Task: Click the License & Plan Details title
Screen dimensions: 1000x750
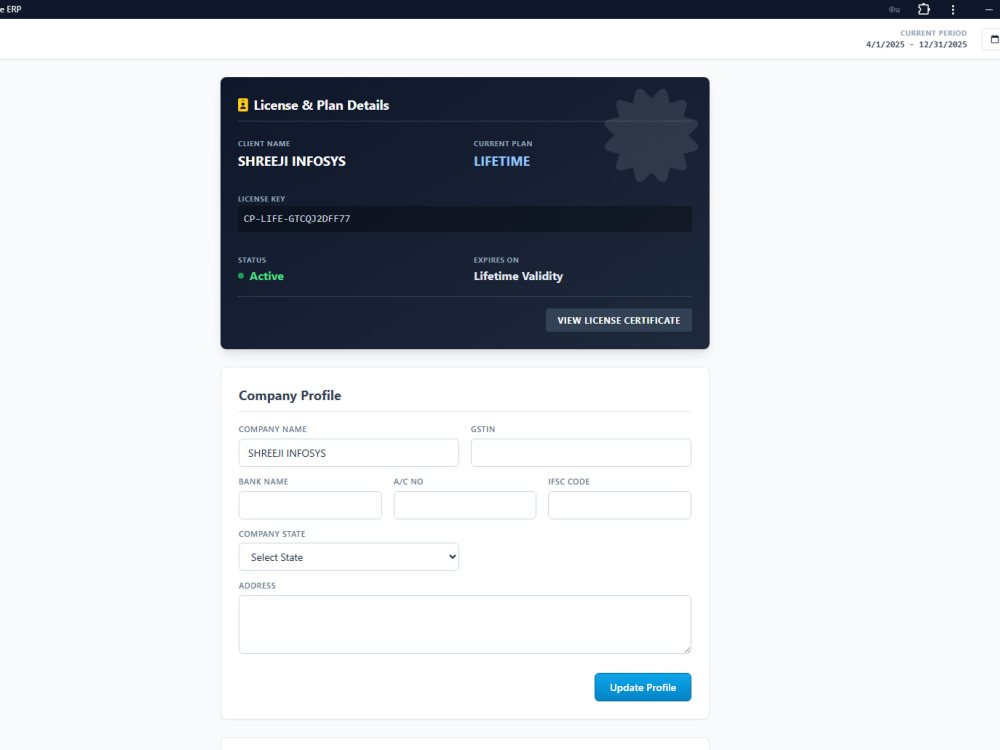Action: (x=321, y=105)
